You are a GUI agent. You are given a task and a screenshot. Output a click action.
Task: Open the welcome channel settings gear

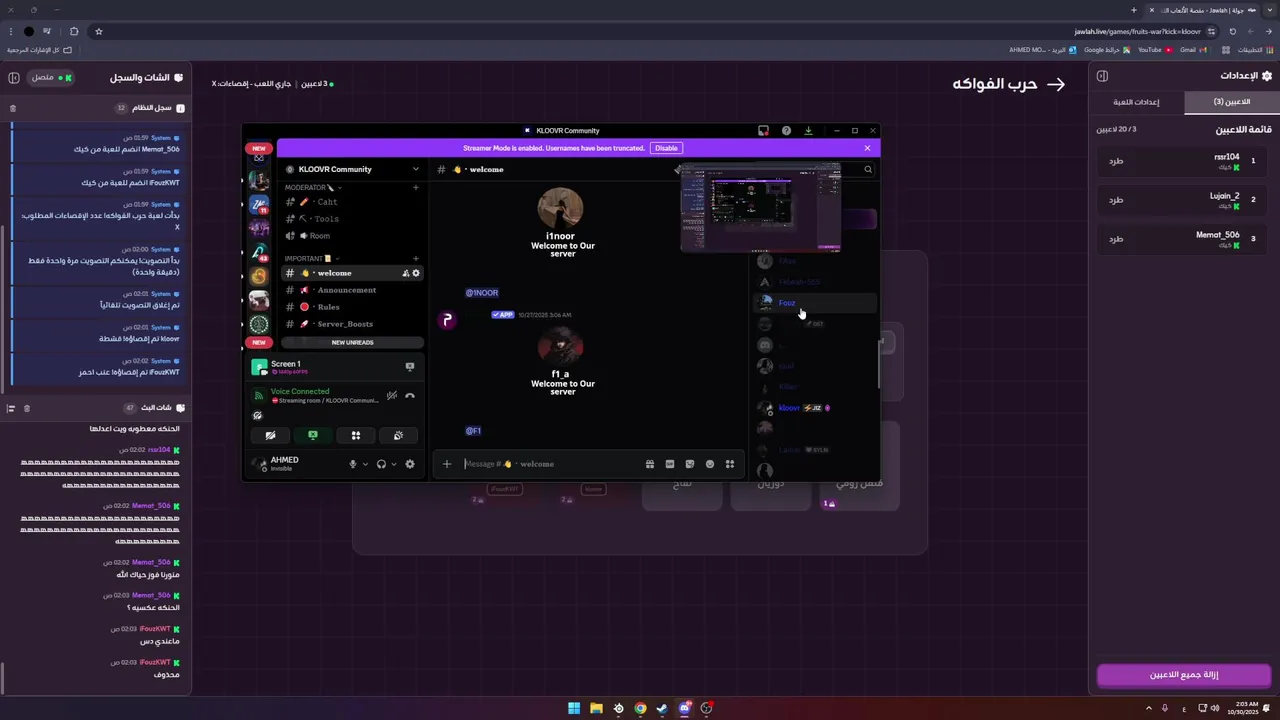pyautogui.click(x=416, y=273)
